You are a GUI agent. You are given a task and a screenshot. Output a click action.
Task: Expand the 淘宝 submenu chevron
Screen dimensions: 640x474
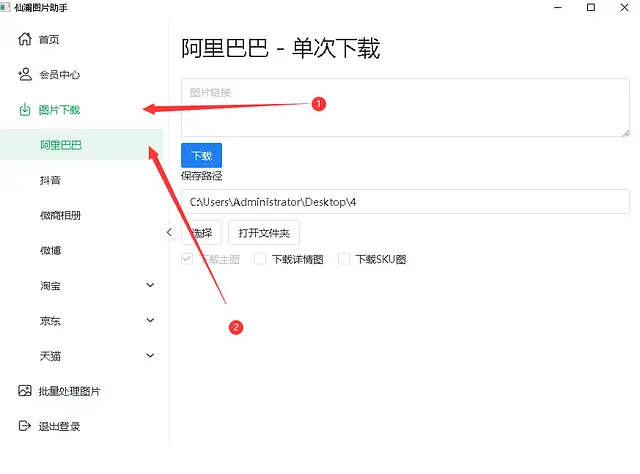coord(150,285)
